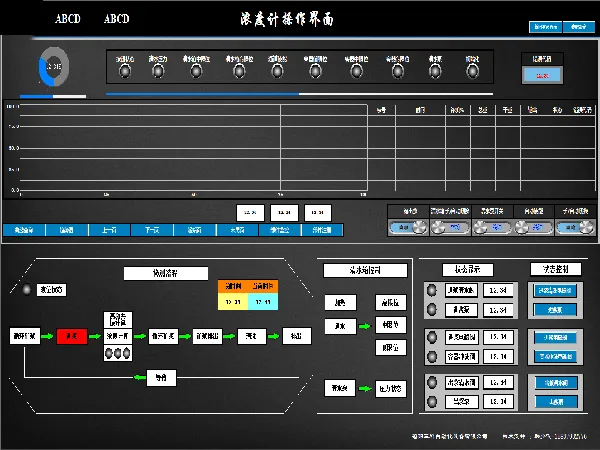Viewport: 600px width, 450px height.
Task: Click the last indicator lamp in the top row
Action: click(472, 71)
